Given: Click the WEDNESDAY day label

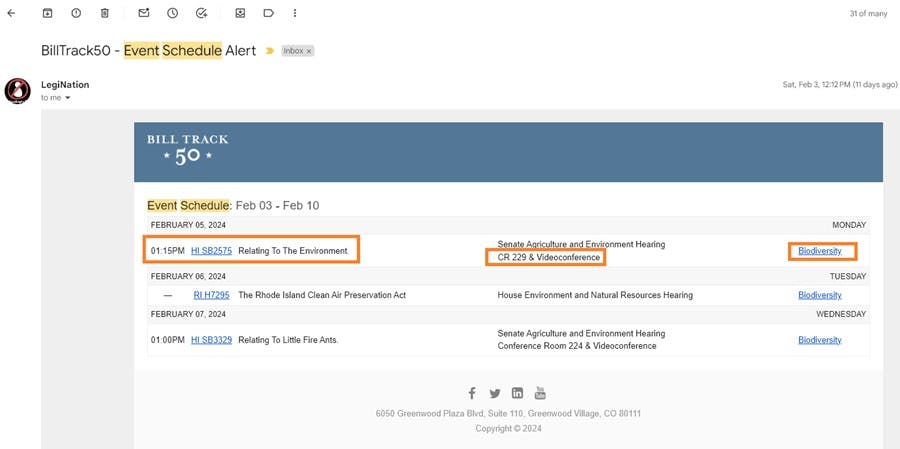Looking at the screenshot, I should point(841,314).
